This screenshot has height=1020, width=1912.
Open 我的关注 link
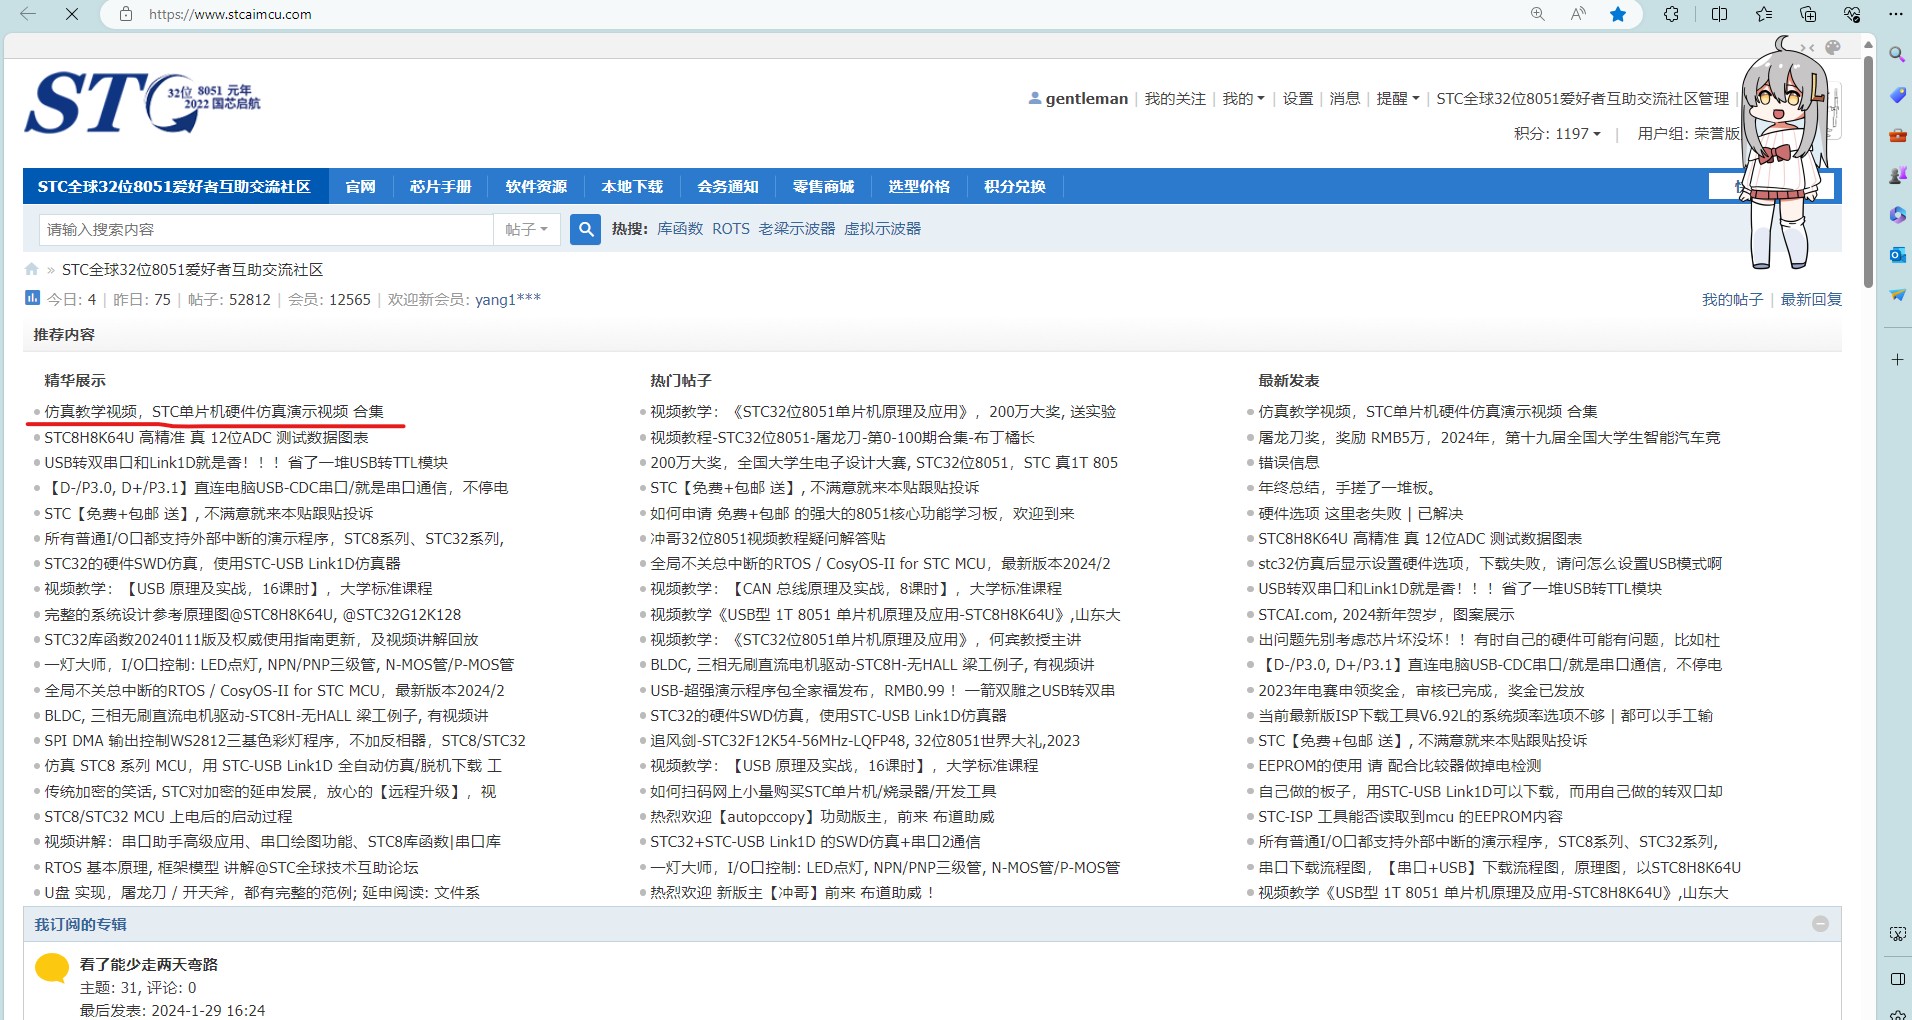coord(1175,98)
